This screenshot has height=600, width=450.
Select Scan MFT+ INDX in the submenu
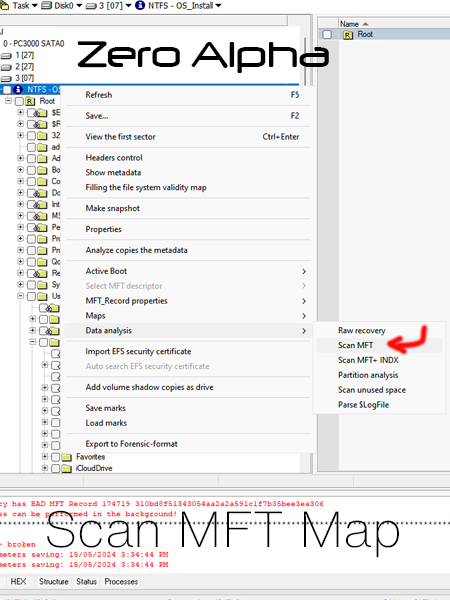click(380, 360)
